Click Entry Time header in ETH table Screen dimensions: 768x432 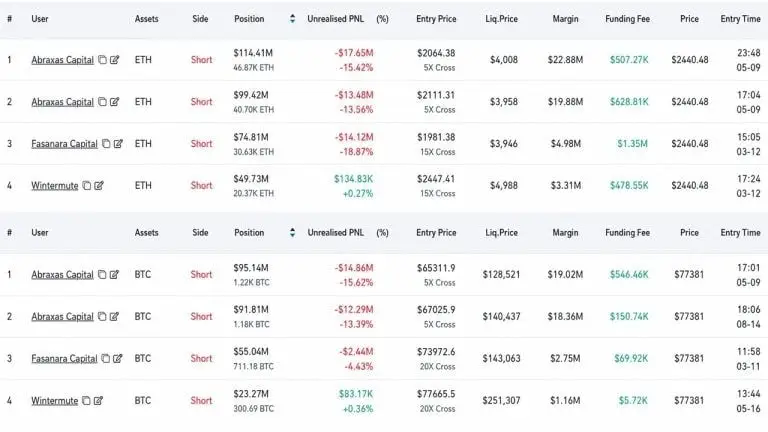pos(740,19)
